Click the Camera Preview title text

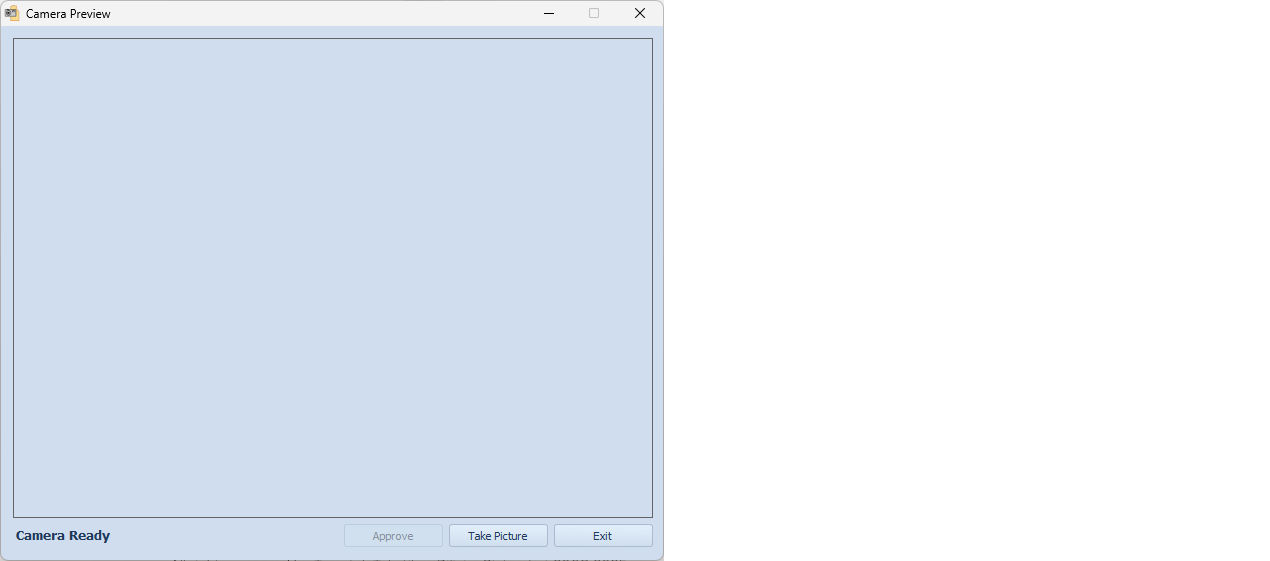(68, 14)
